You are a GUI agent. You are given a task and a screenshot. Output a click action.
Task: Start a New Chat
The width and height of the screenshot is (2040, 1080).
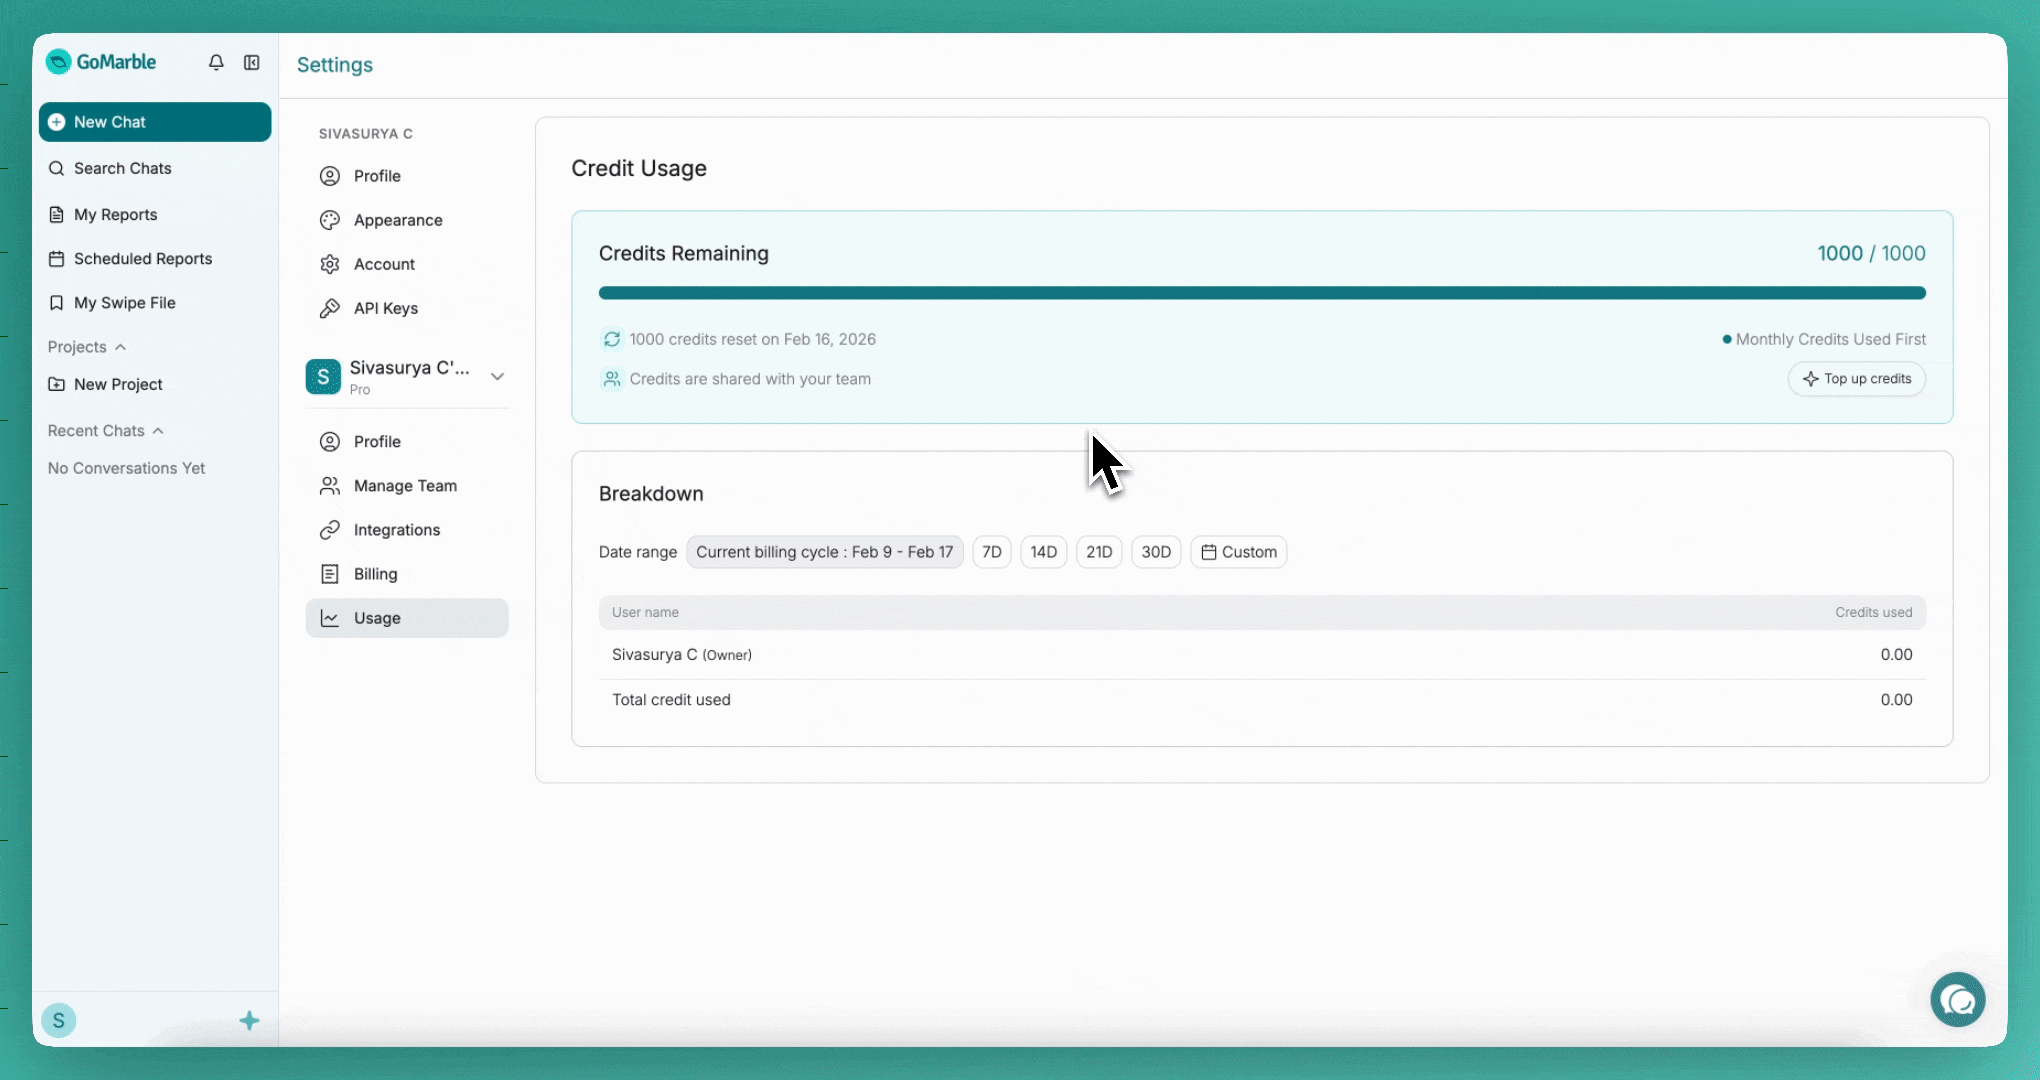tap(155, 122)
